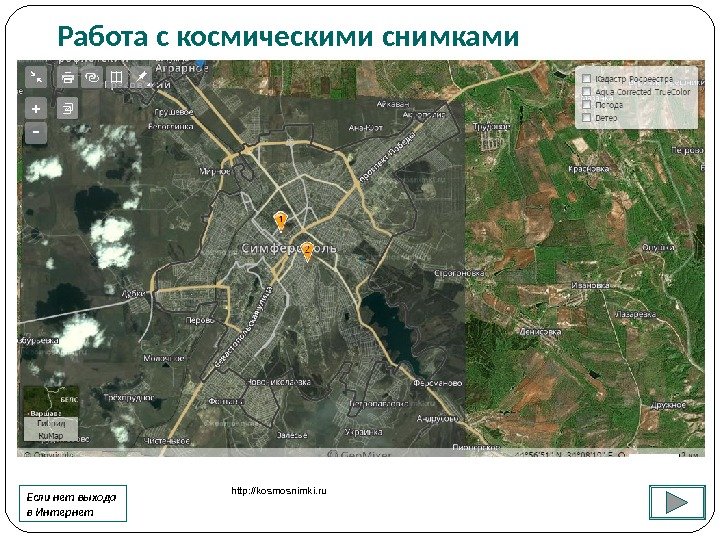Click the map coordinates readout in status bar

coord(564,455)
